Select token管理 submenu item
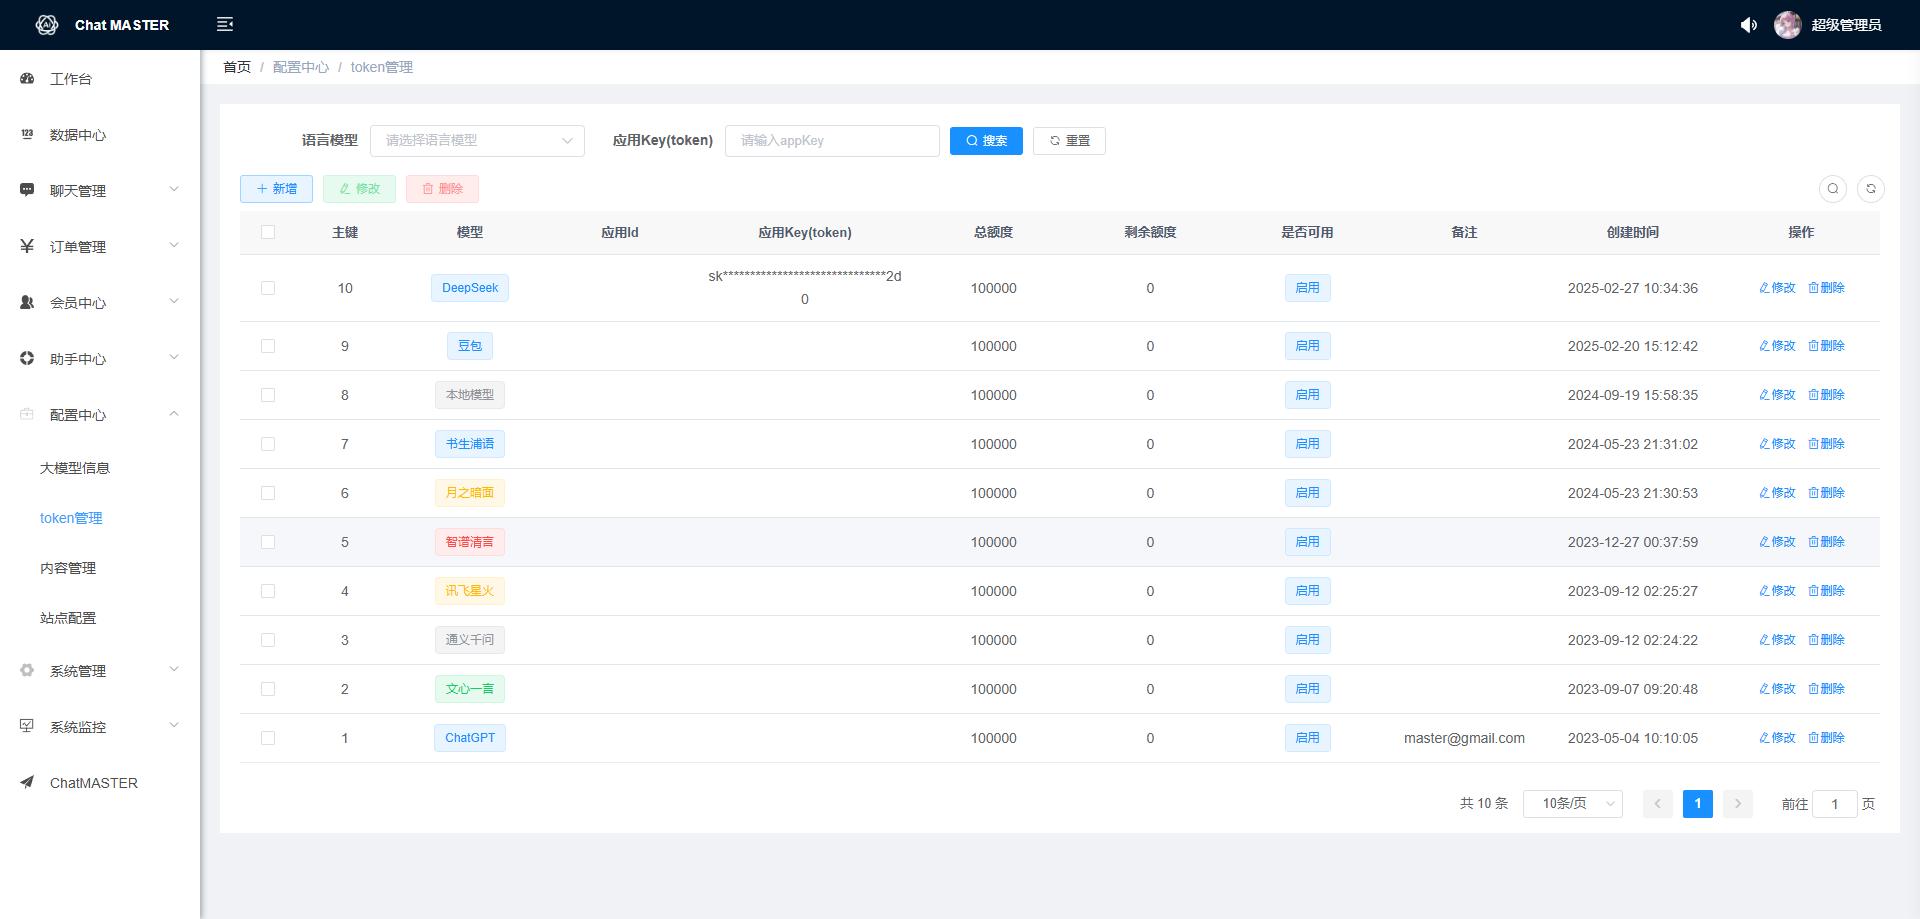The width and height of the screenshot is (1920, 919). pyautogui.click(x=71, y=518)
